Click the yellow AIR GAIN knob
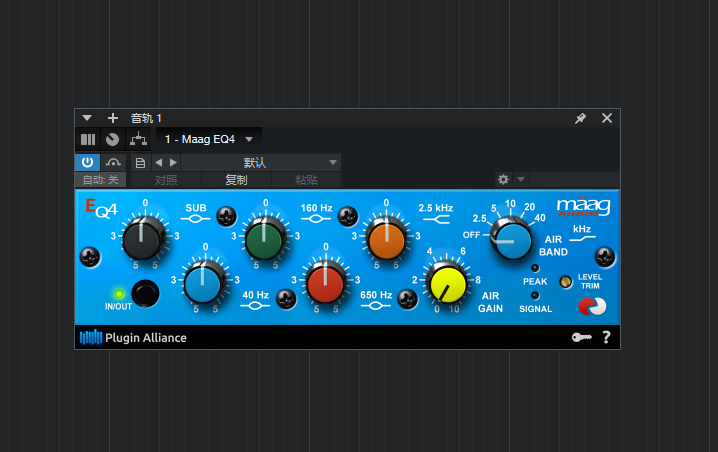718x452 pixels. tap(446, 283)
